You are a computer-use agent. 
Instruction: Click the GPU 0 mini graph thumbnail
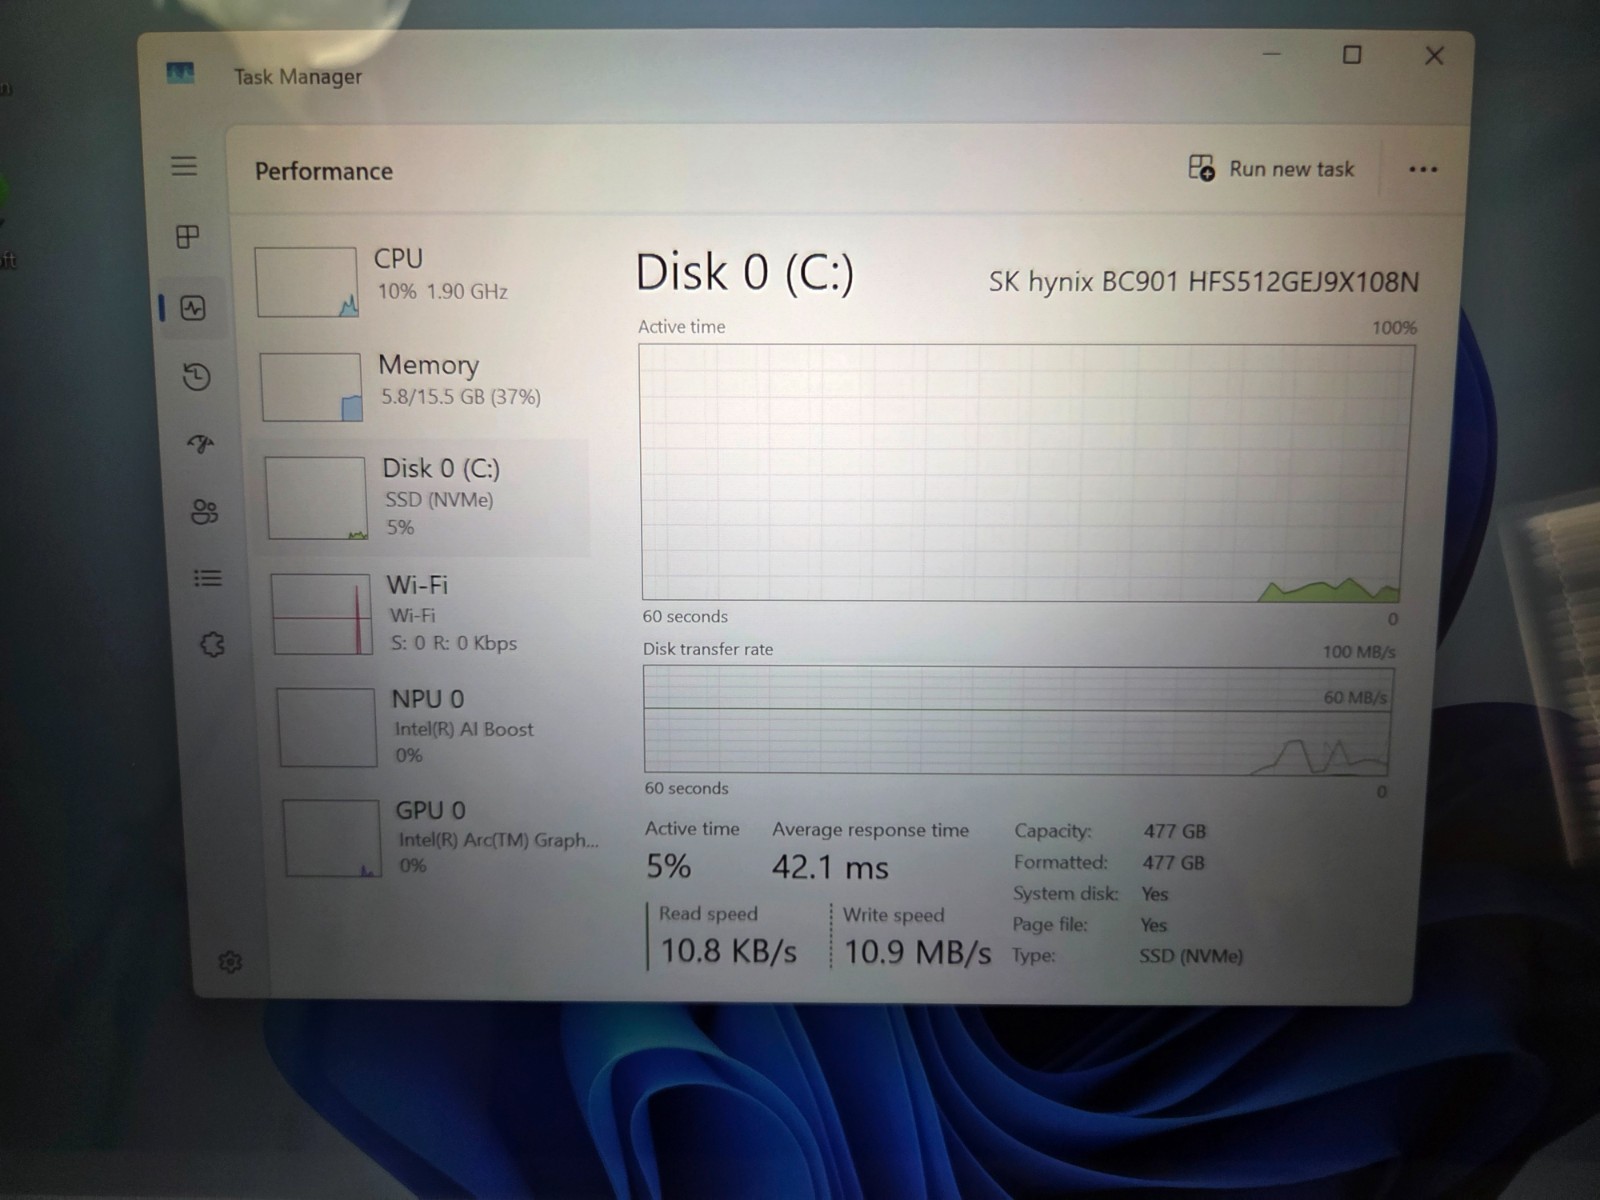point(332,838)
